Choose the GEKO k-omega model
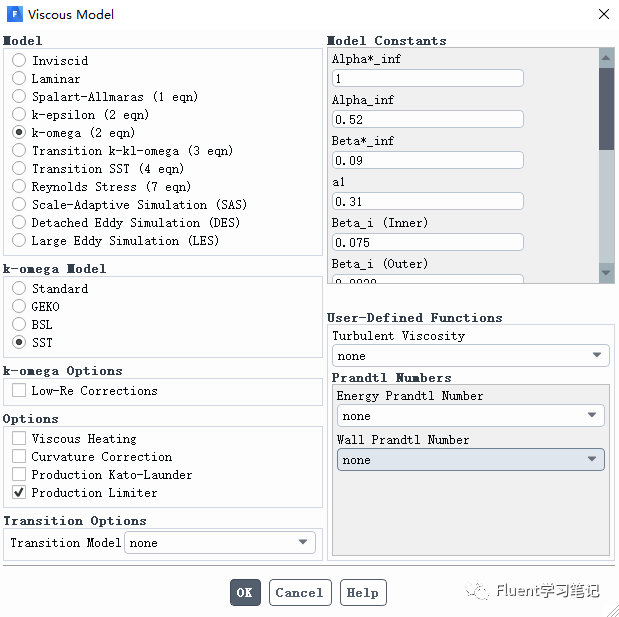The width and height of the screenshot is (619, 617). (19, 307)
